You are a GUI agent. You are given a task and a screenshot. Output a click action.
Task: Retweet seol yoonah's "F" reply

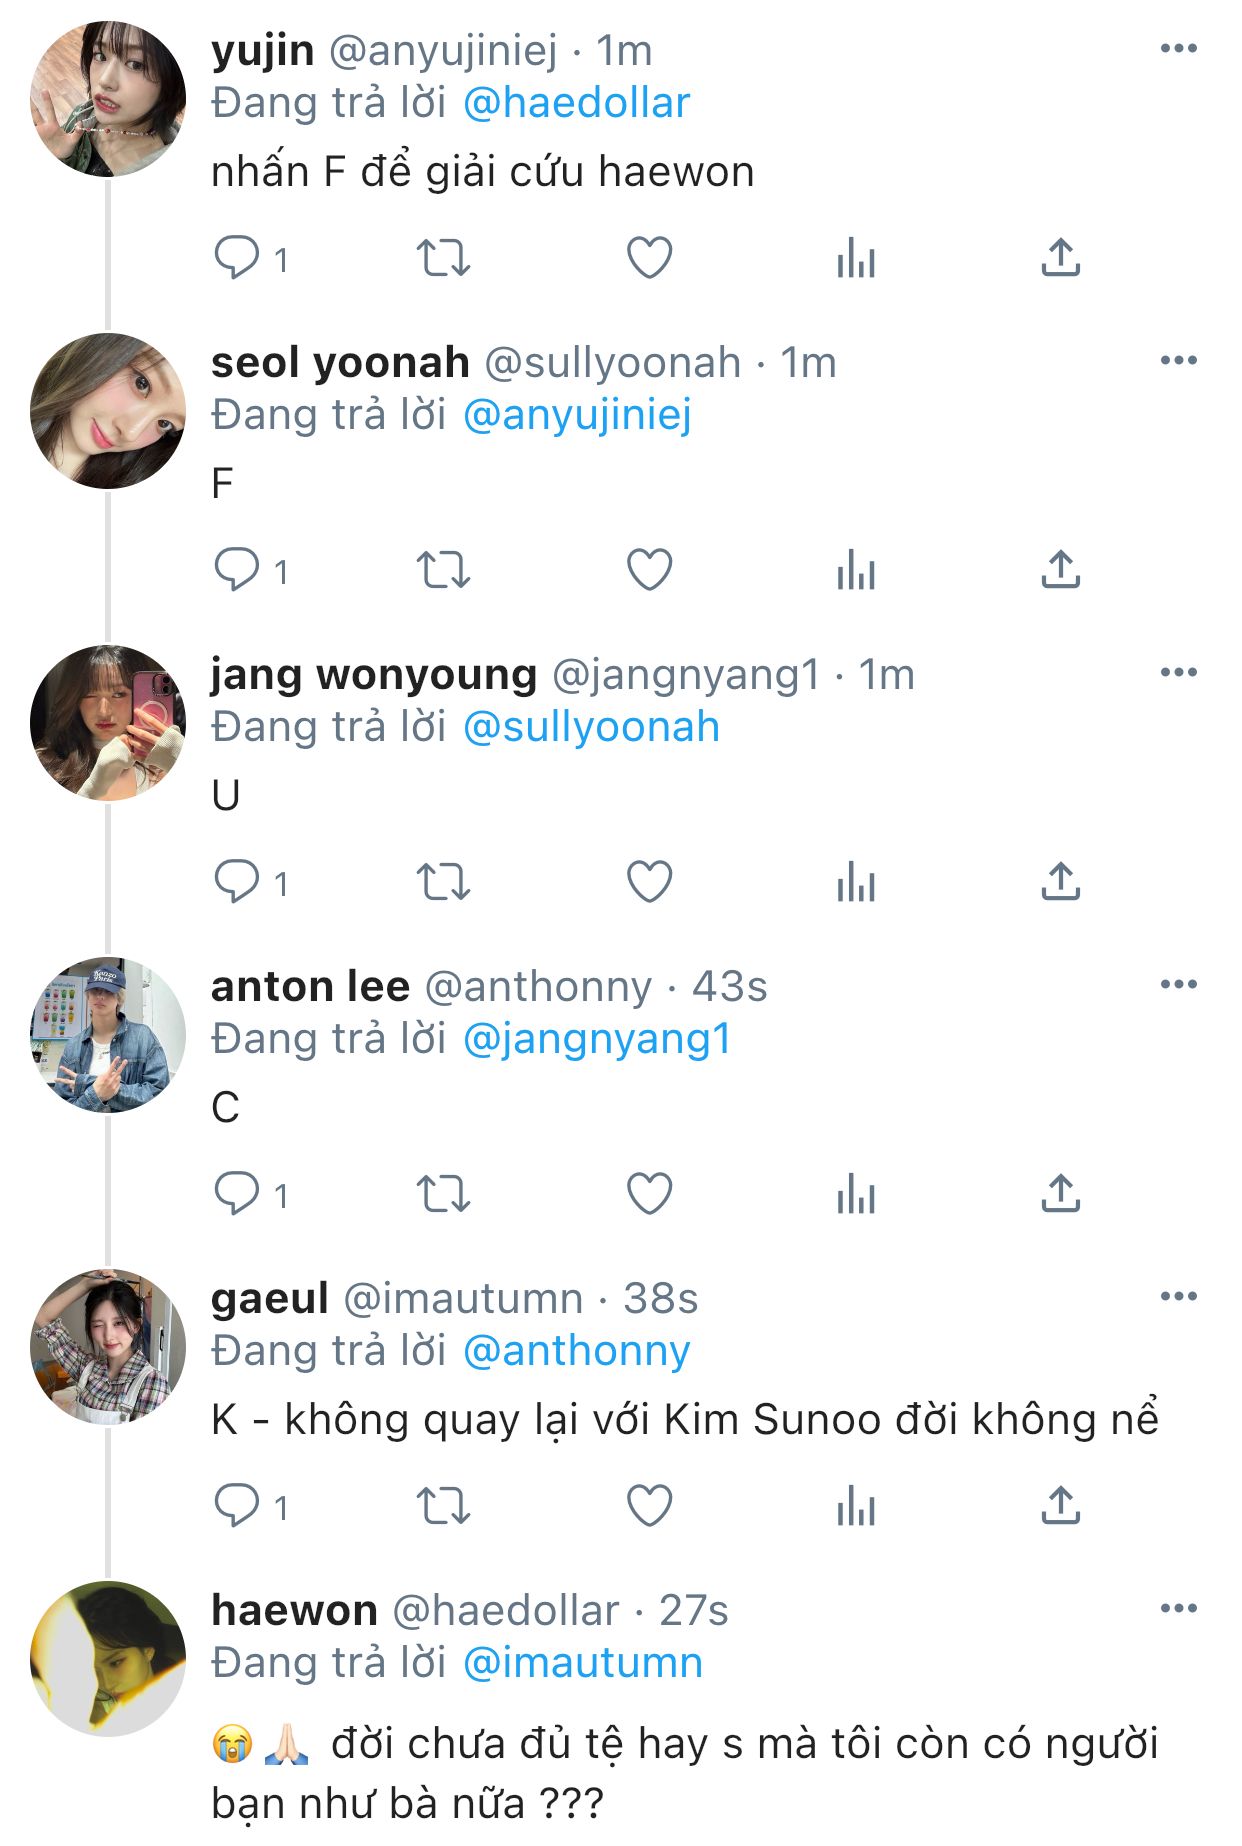tap(443, 570)
